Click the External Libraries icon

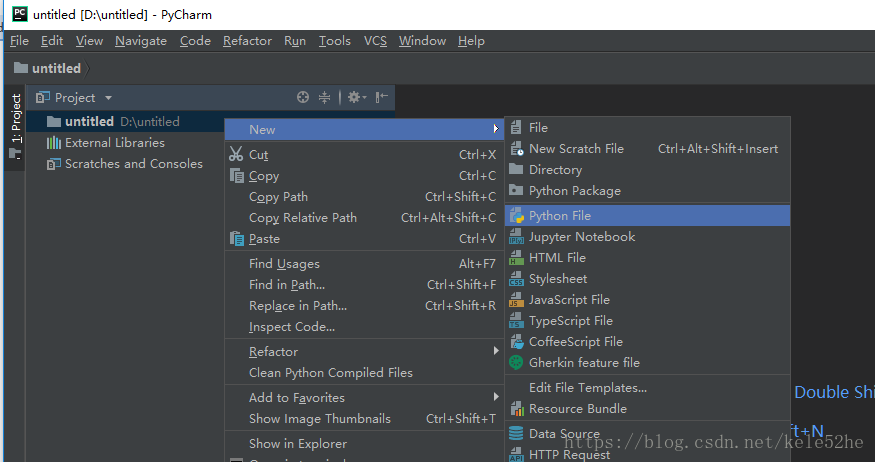point(54,143)
